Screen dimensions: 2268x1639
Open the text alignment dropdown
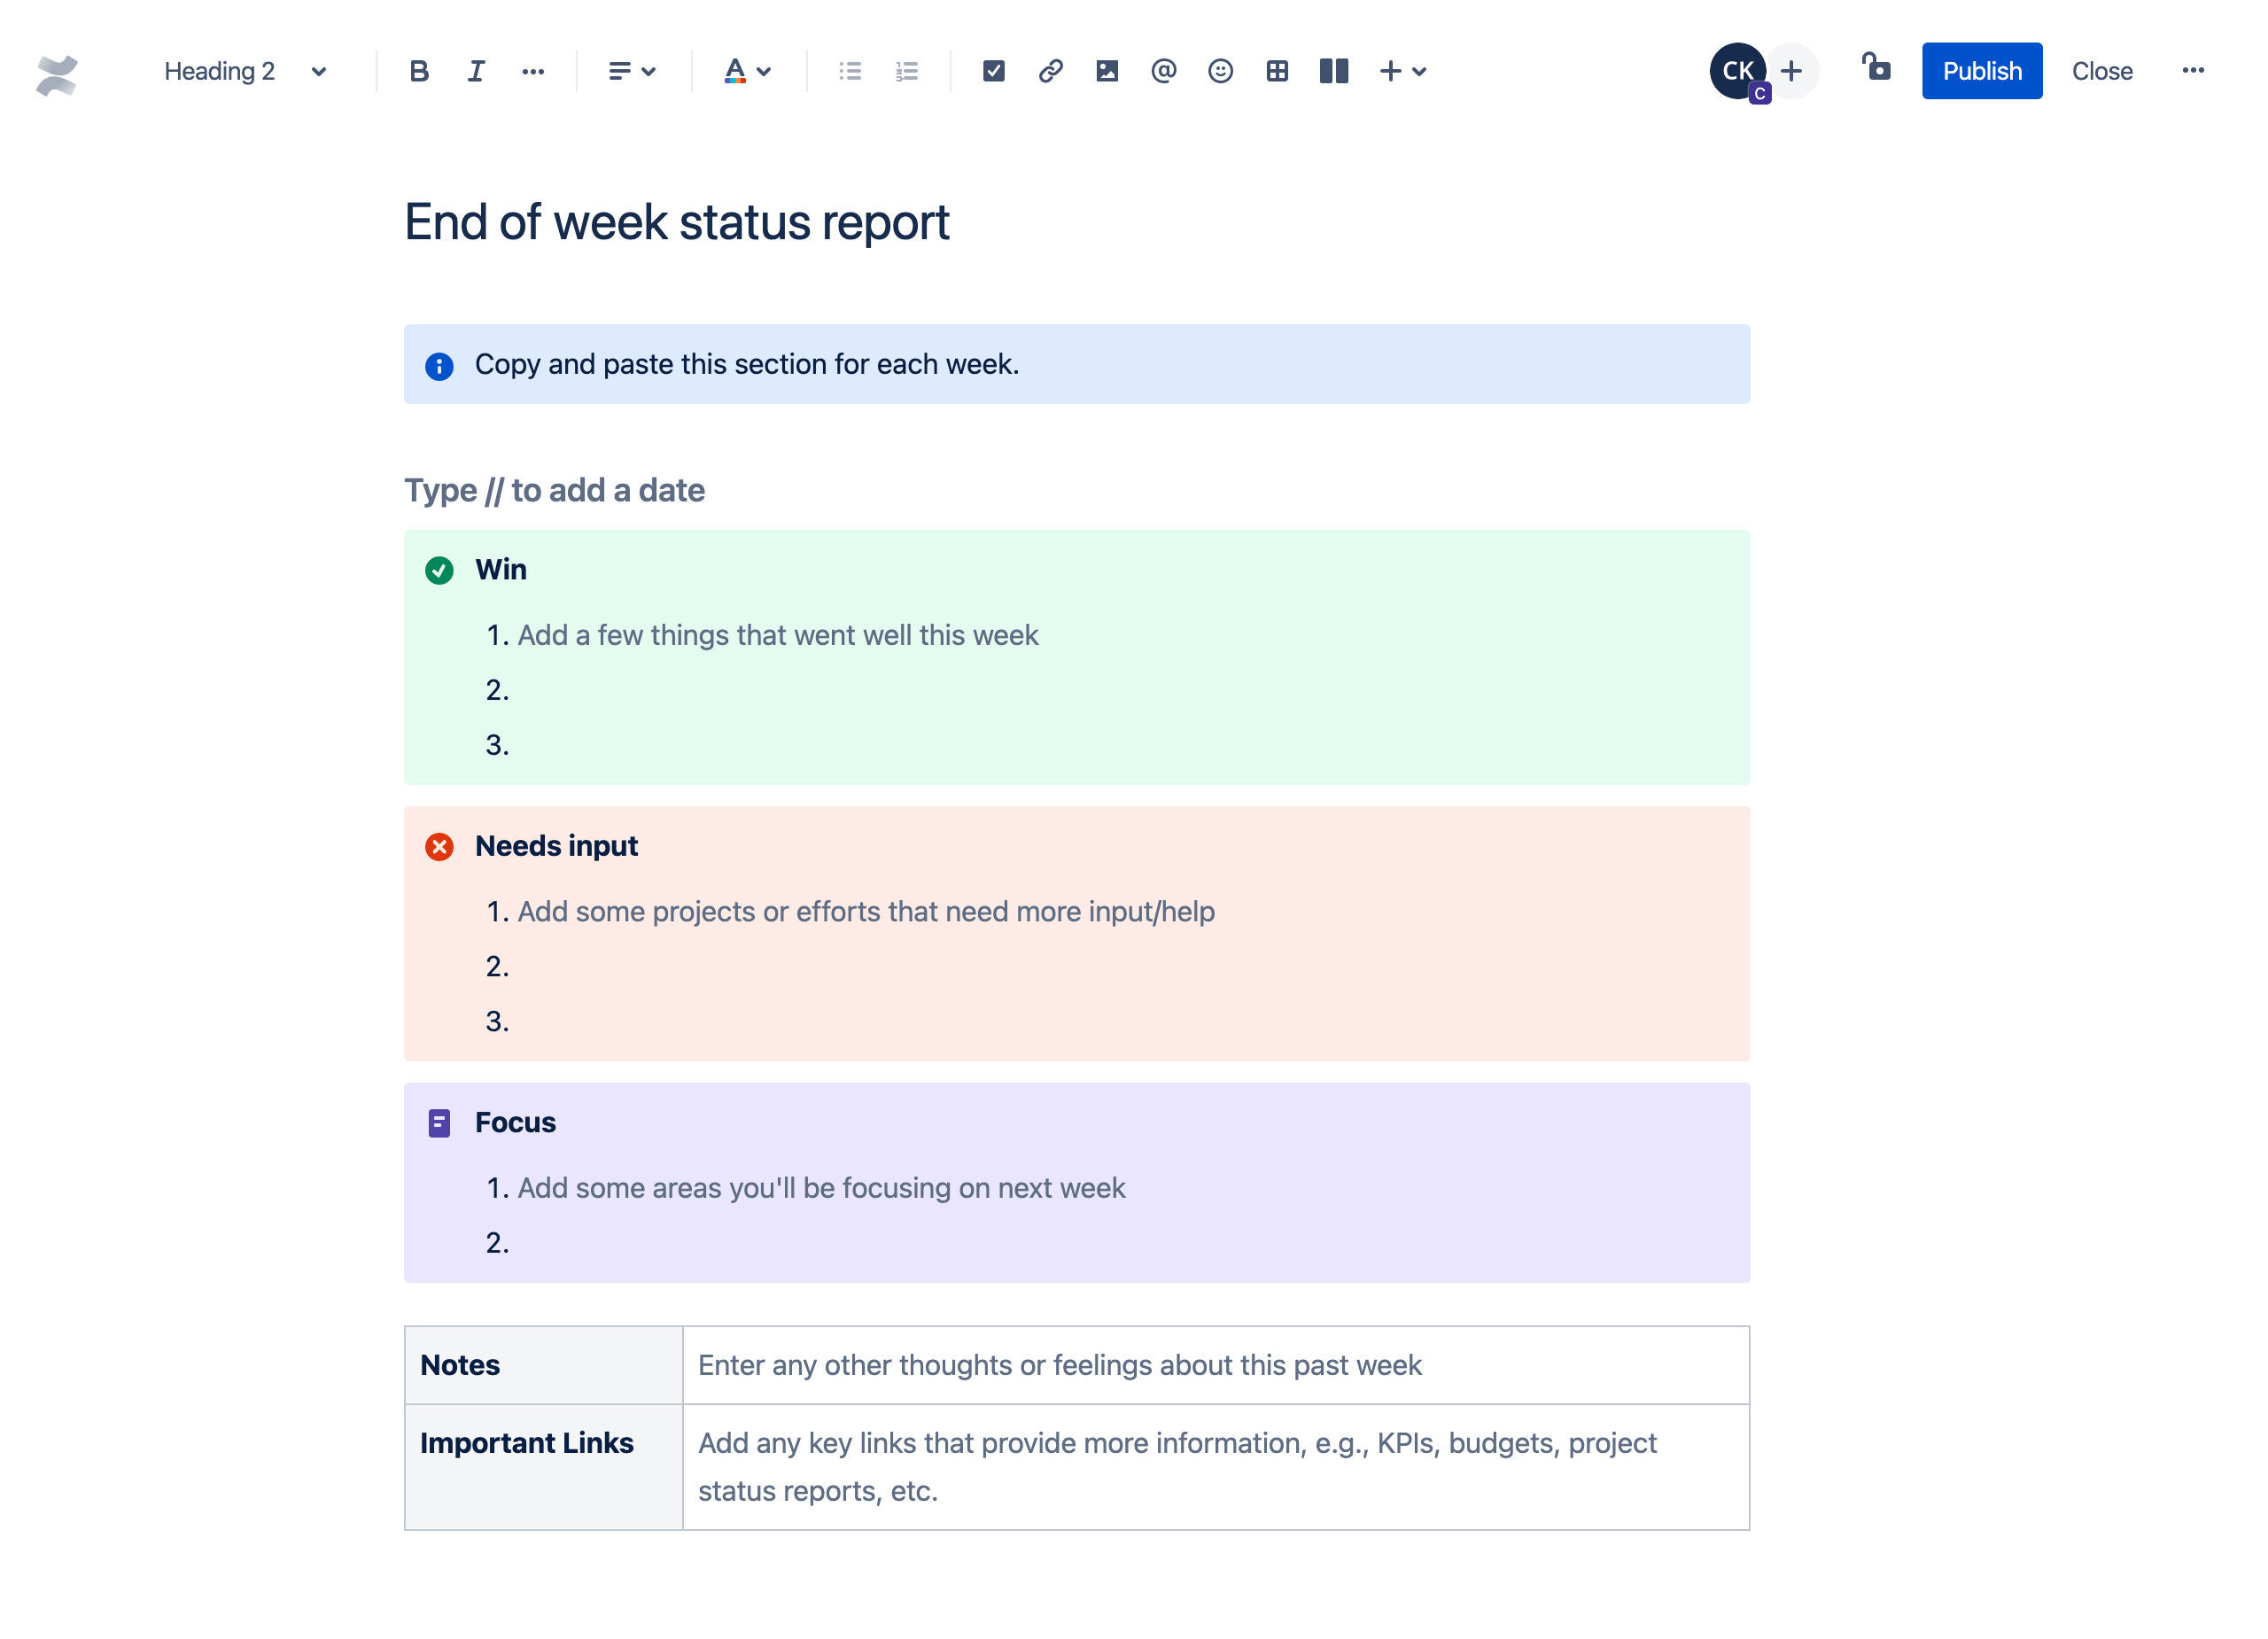(x=629, y=70)
